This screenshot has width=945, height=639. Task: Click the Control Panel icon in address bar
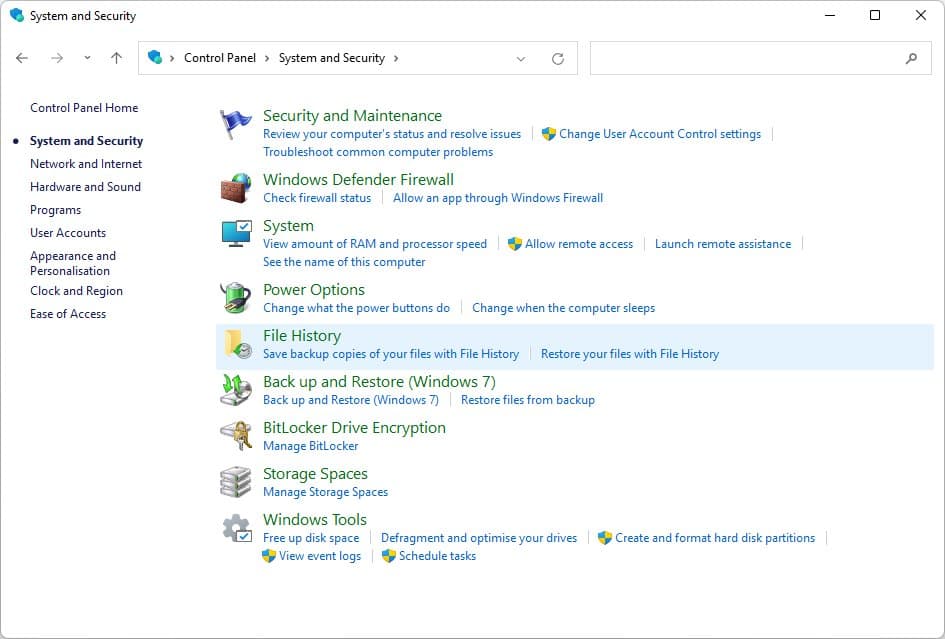(x=155, y=57)
